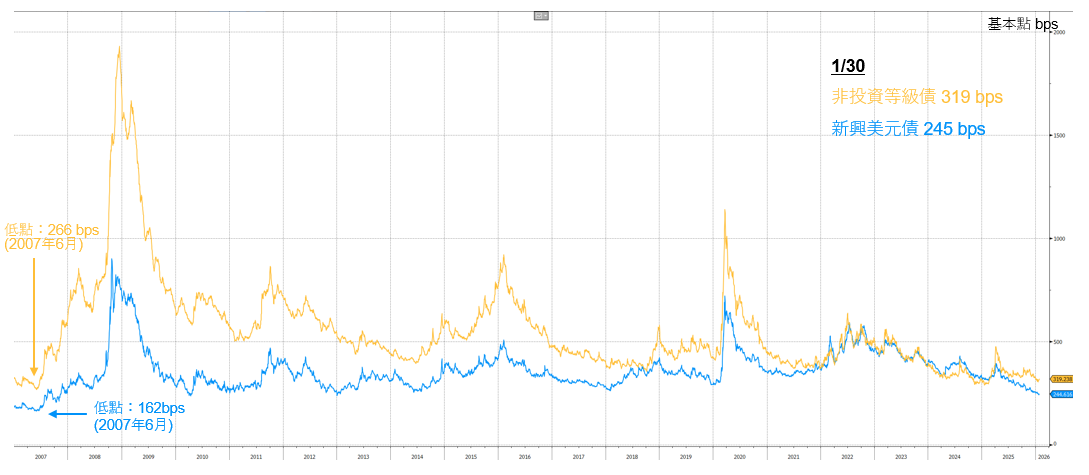The image size is (1089, 475).
Task: Select the 非投資等級債 319 bps legend entry
Action: [916, 97]
